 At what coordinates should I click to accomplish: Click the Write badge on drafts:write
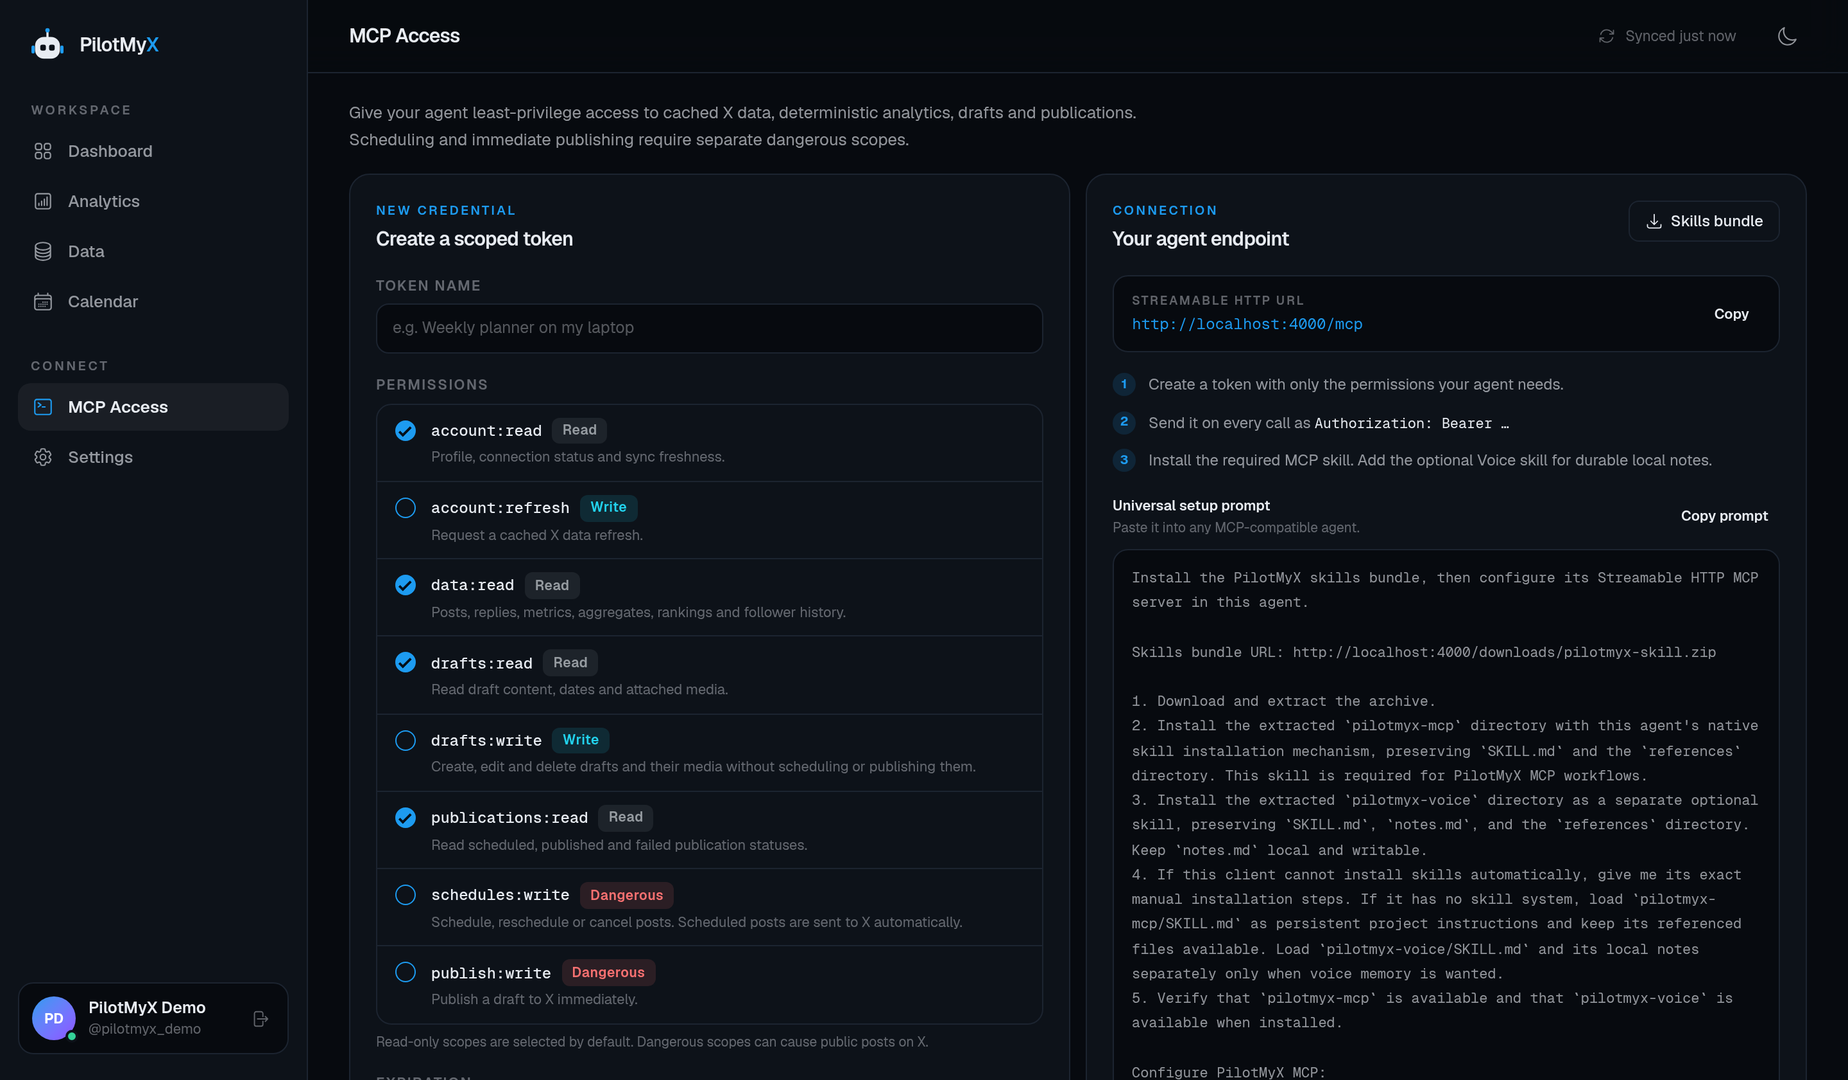coord(581,740)
